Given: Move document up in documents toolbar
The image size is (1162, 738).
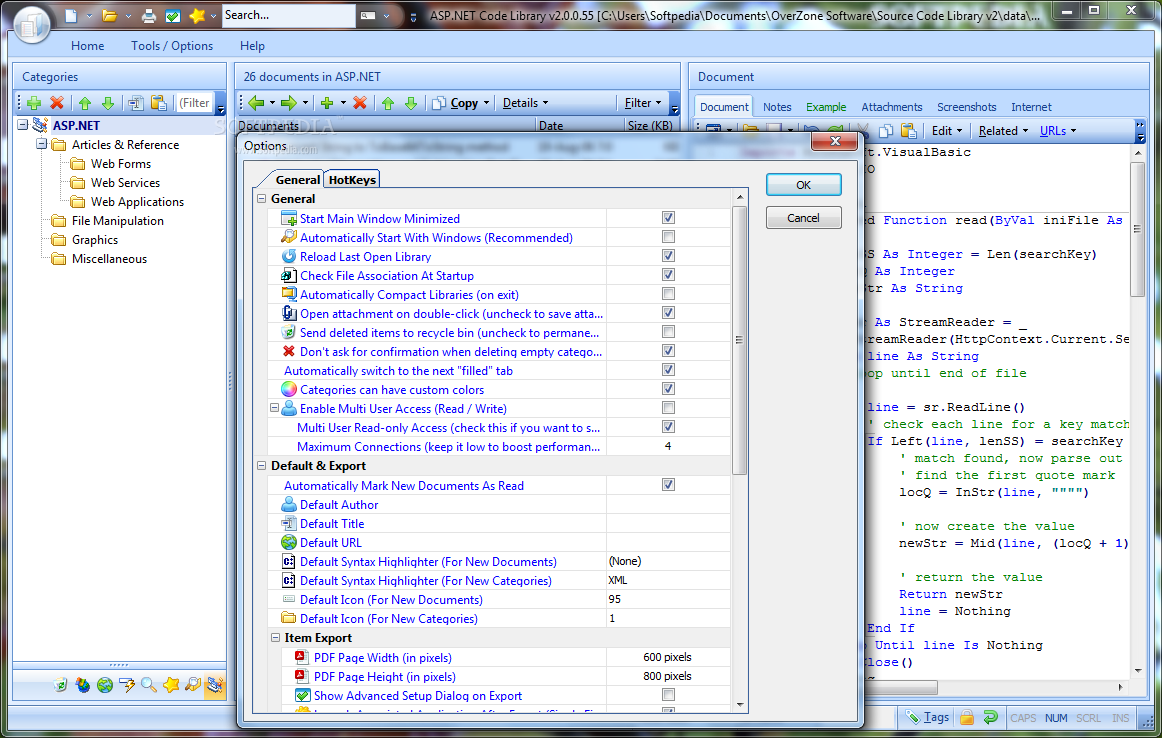Looking at the screenshot, I should click(x=388, y=103).
